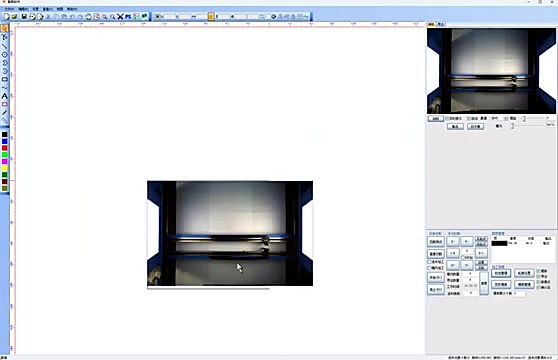
Task: Toggle the second checkbox under the camera preview
Action: coord(469,118)
